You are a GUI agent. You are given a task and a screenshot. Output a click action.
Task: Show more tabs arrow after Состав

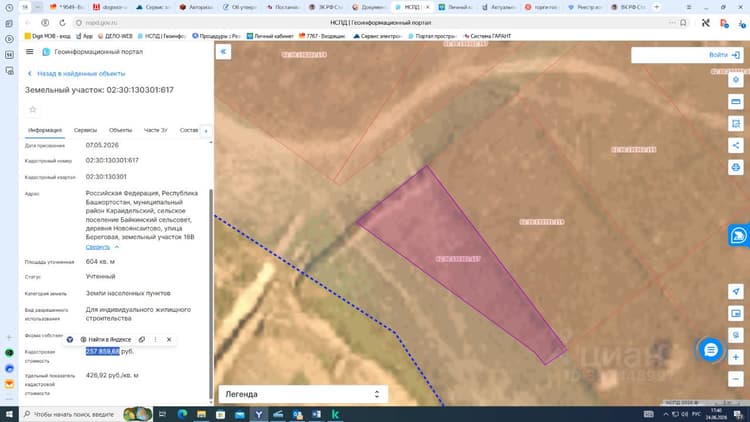point(206,131)
